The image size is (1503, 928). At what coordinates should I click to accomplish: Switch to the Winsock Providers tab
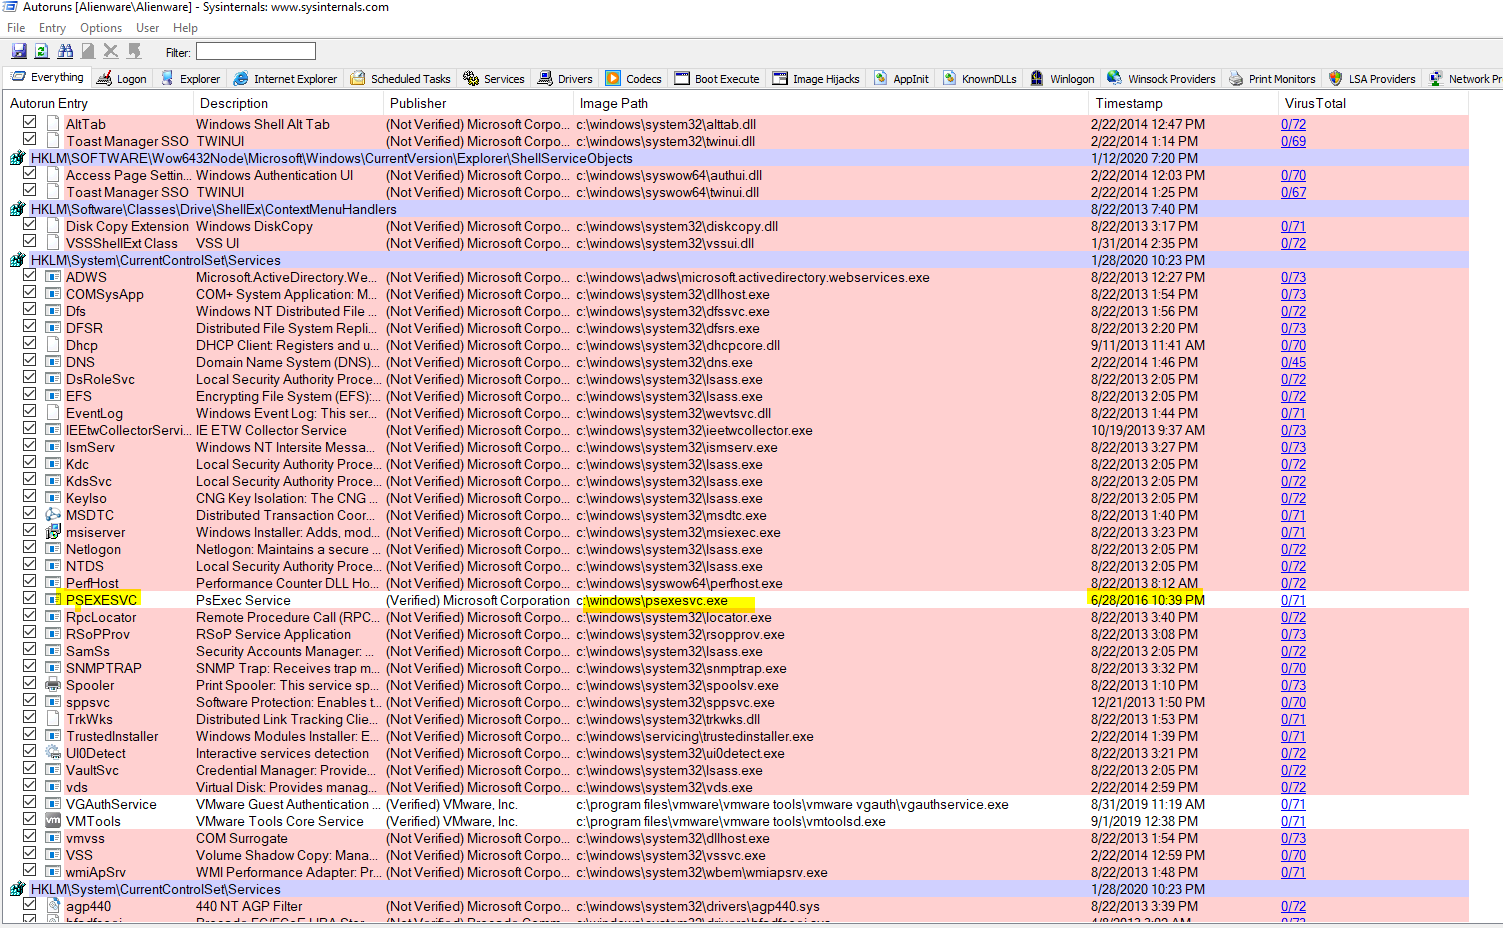tap(1161, 78)
